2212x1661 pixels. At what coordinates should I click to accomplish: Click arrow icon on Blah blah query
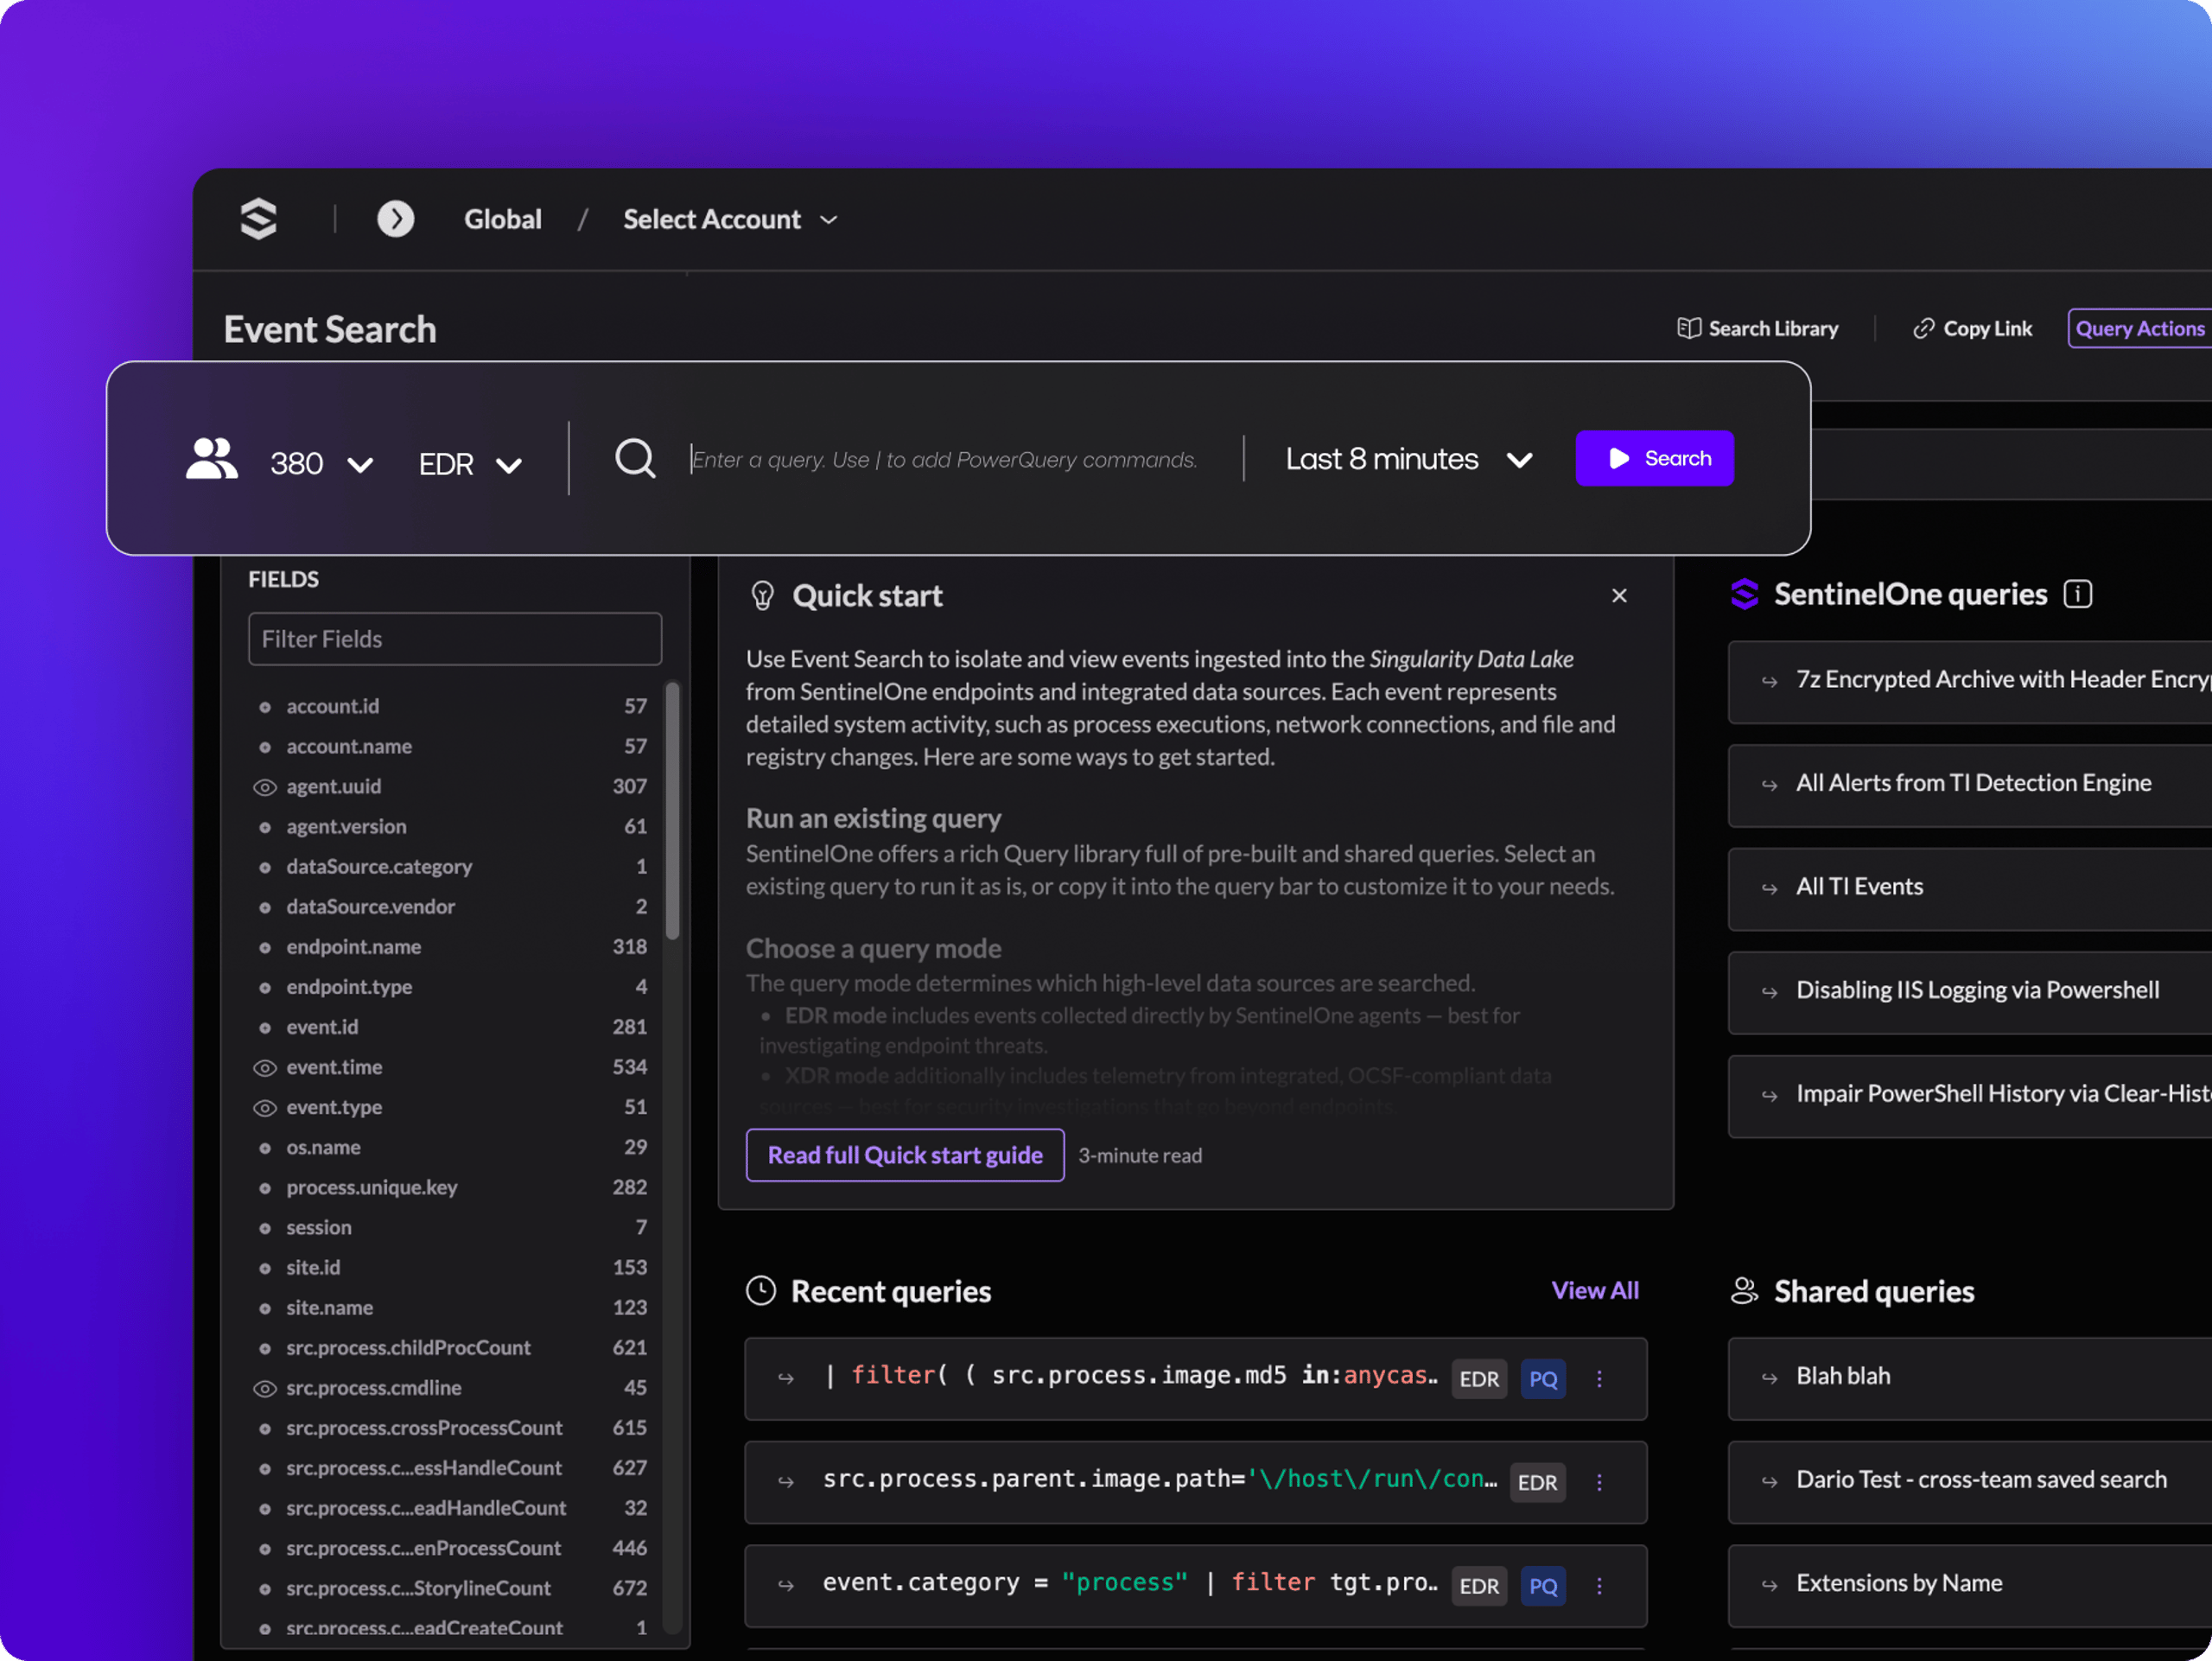1770,1379
